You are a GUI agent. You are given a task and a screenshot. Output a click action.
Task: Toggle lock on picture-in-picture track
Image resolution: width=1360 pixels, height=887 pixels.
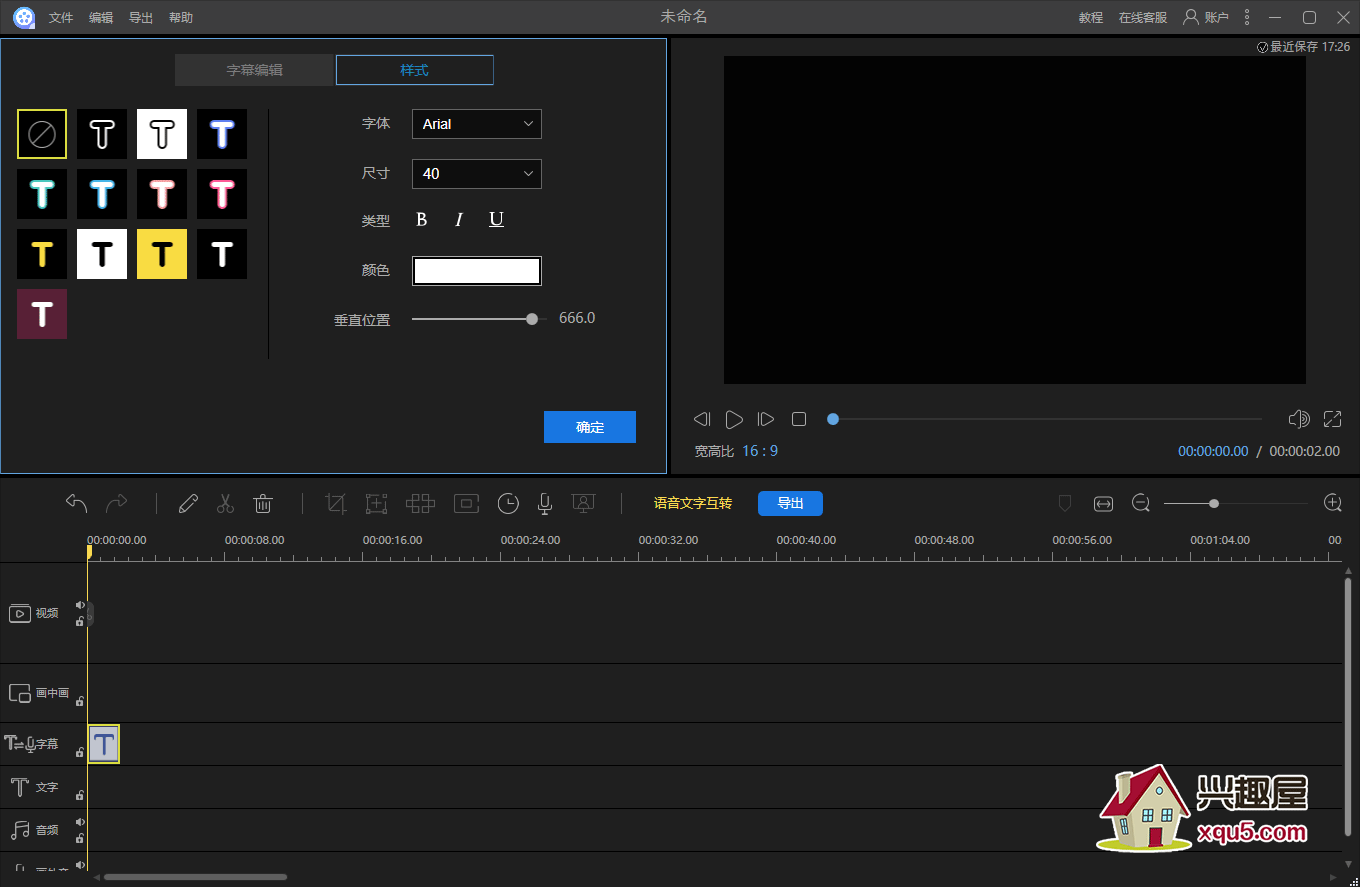(x=80, y=701)
